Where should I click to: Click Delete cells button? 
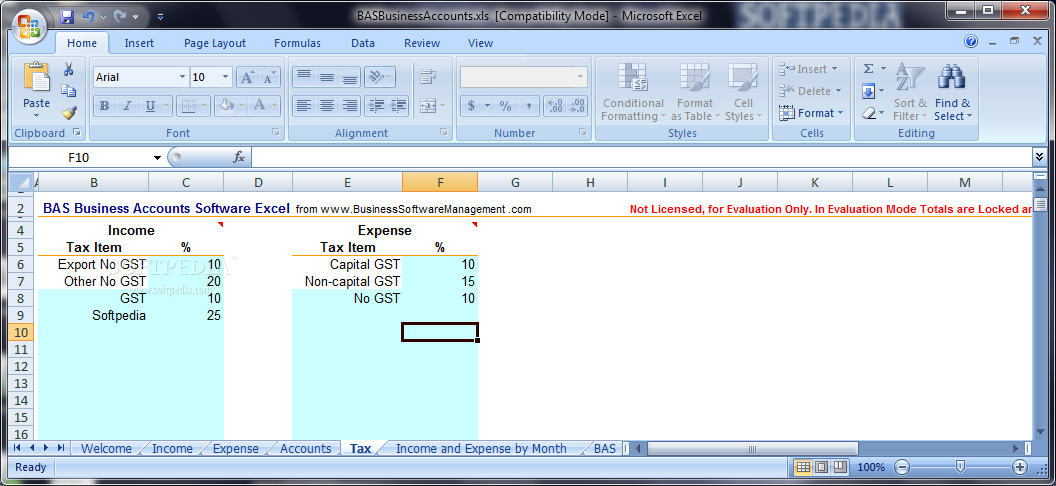811,91
